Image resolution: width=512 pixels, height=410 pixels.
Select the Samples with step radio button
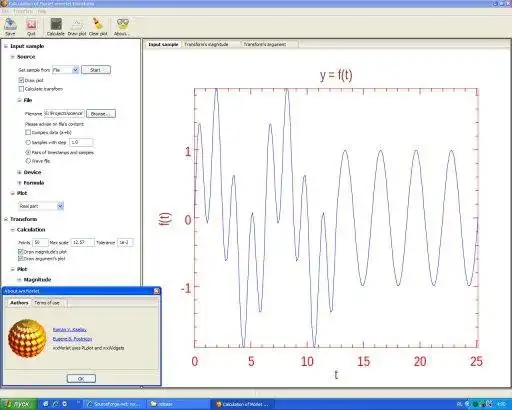(28, 142)
